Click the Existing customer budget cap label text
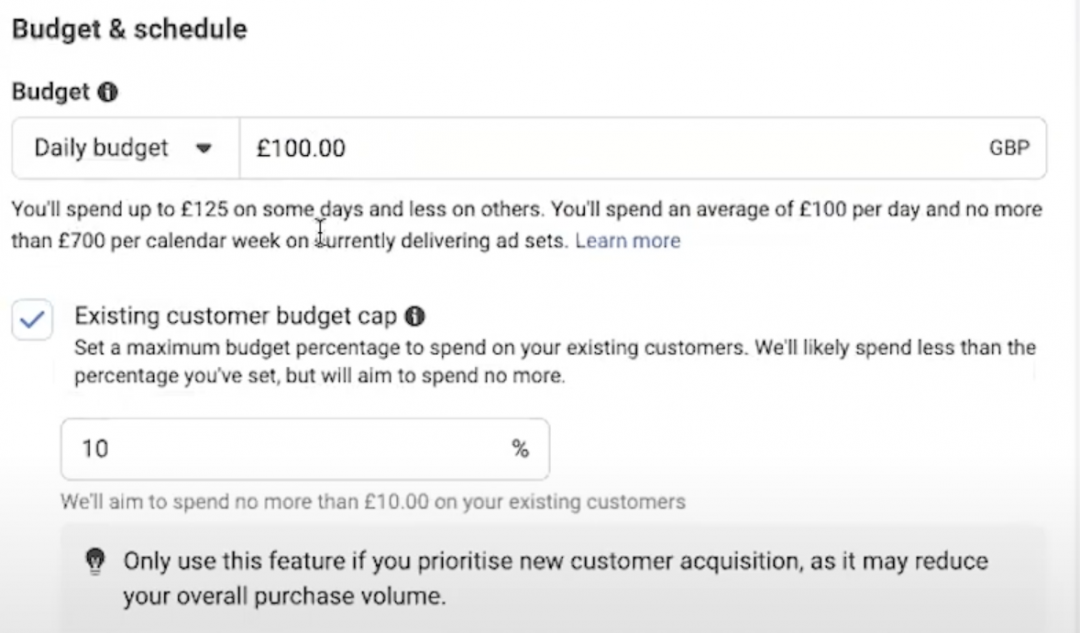Screen dimensions: 1080x633 tap(236, 315)
